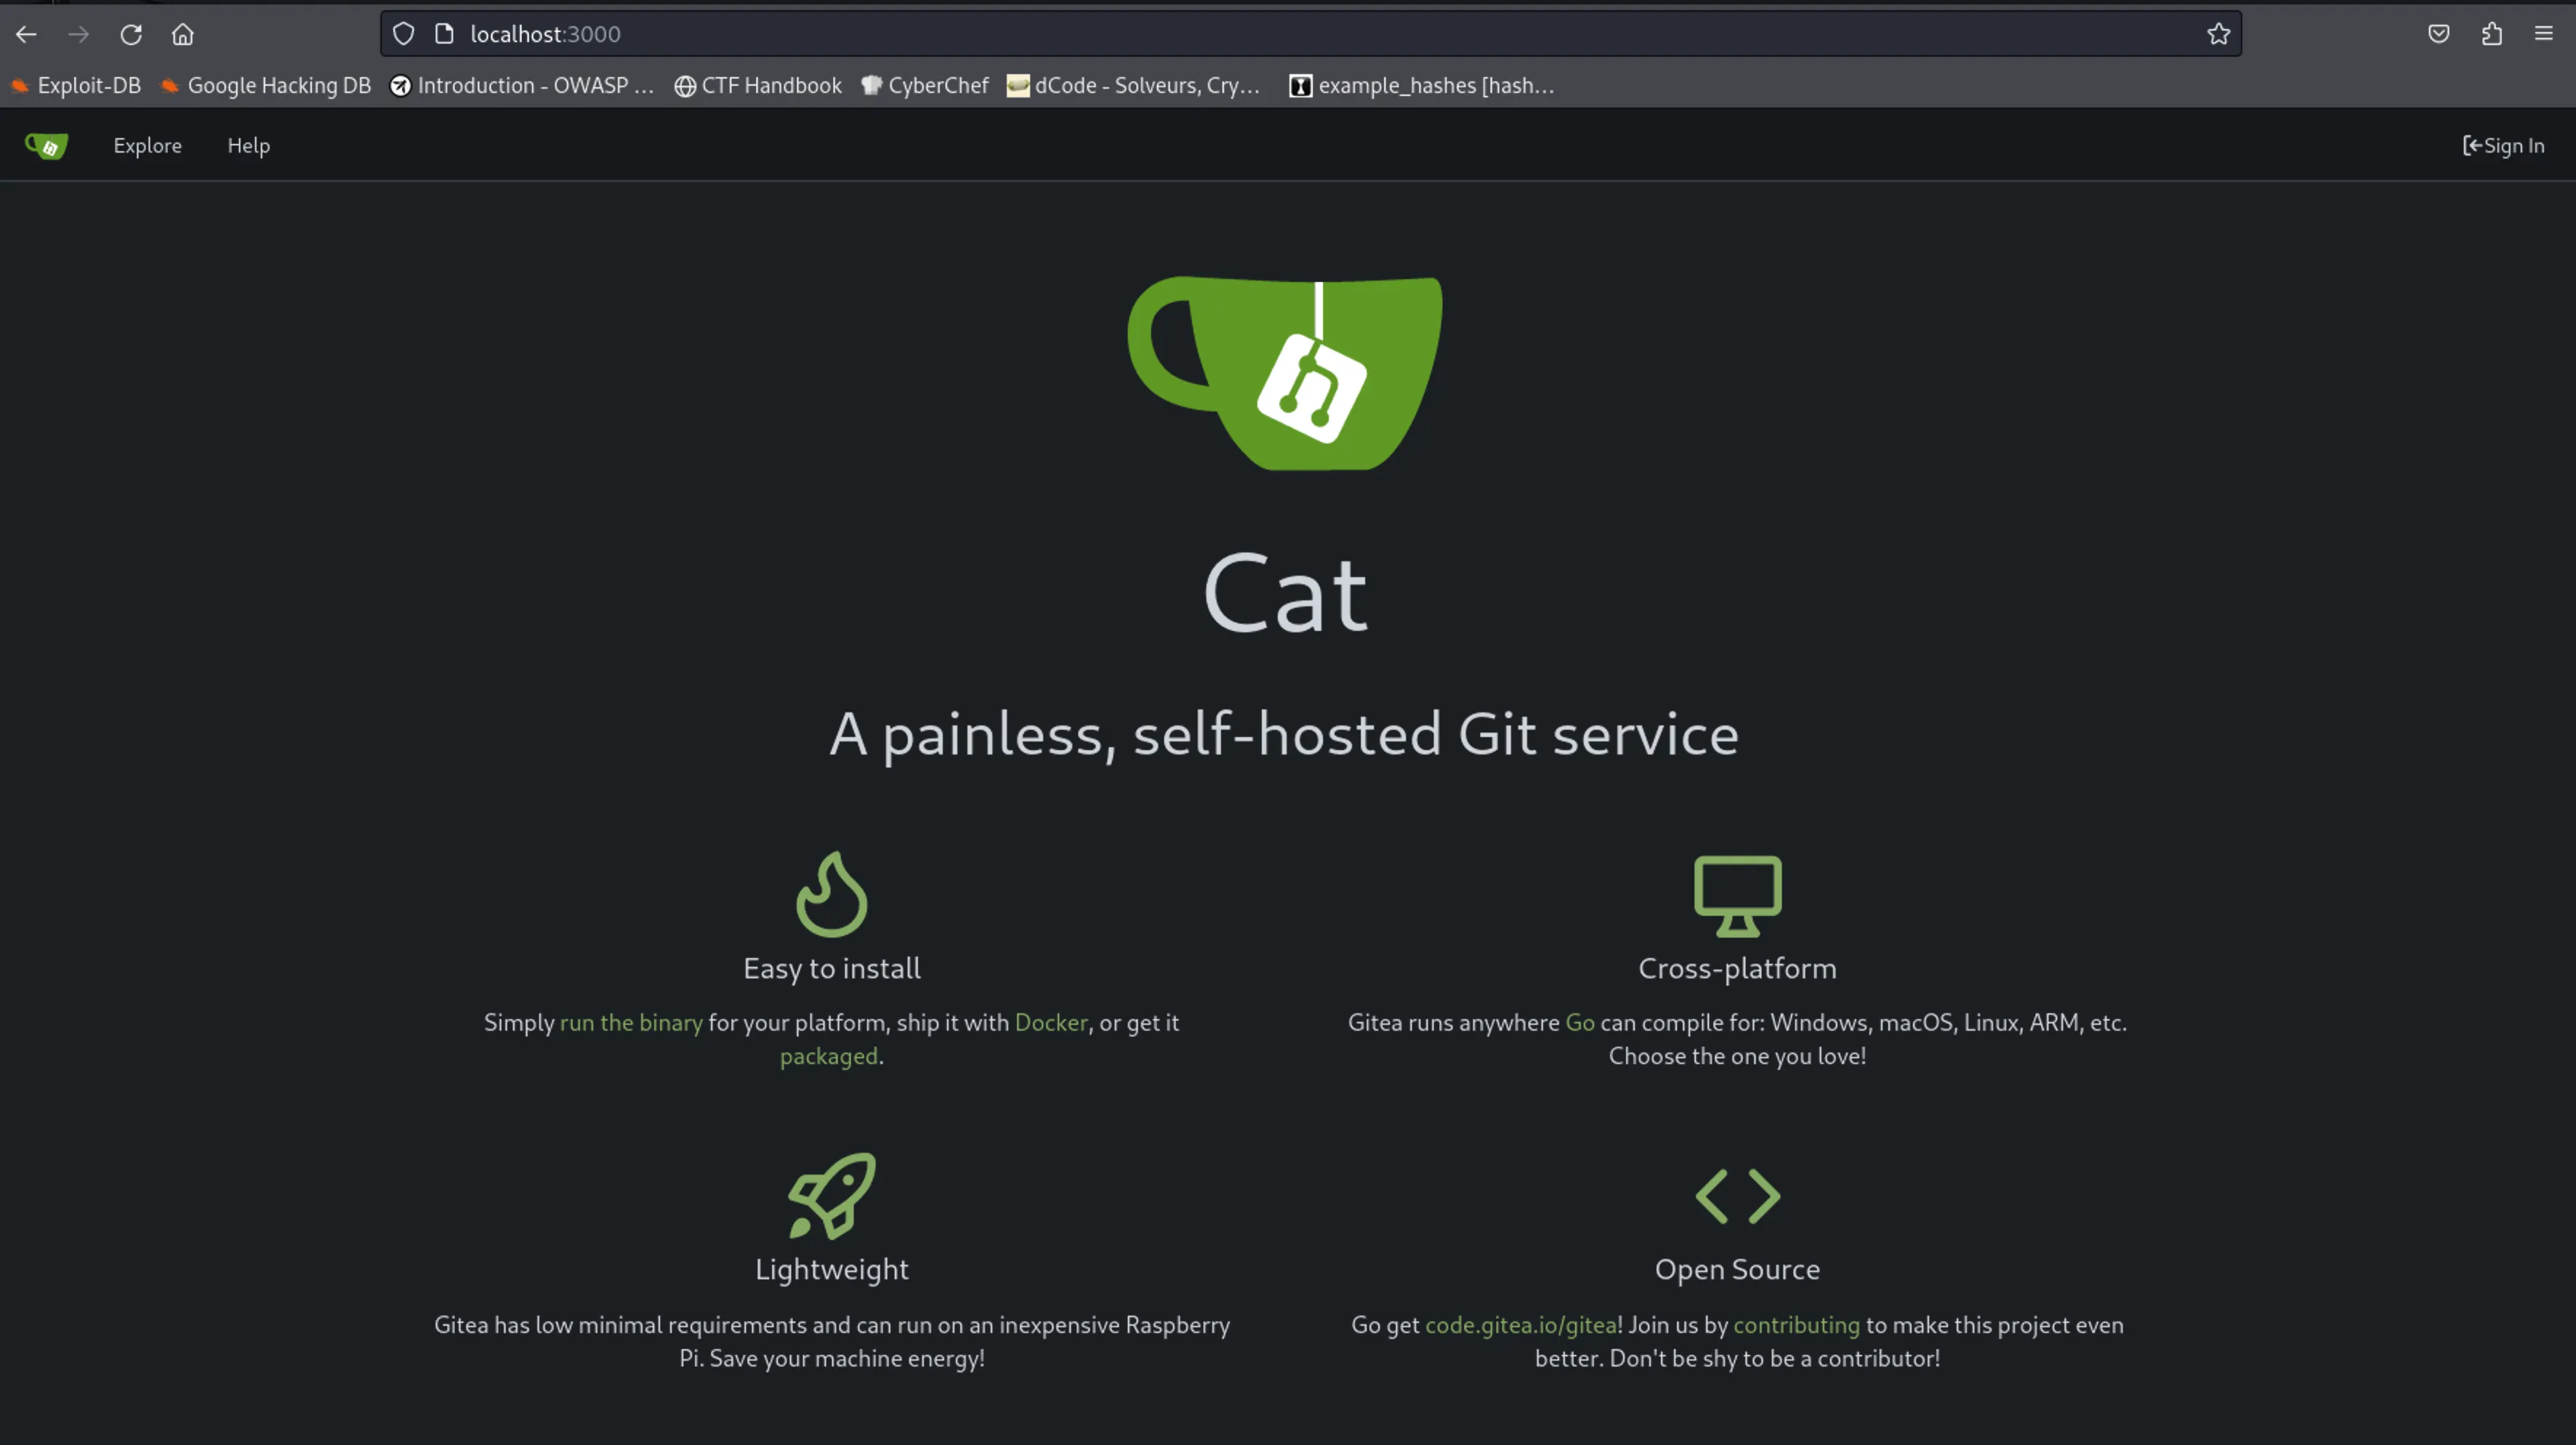The image size is (2576, 1445).
Task: Click the 'Easy to install' heading
Action: [x=832, y=969]
